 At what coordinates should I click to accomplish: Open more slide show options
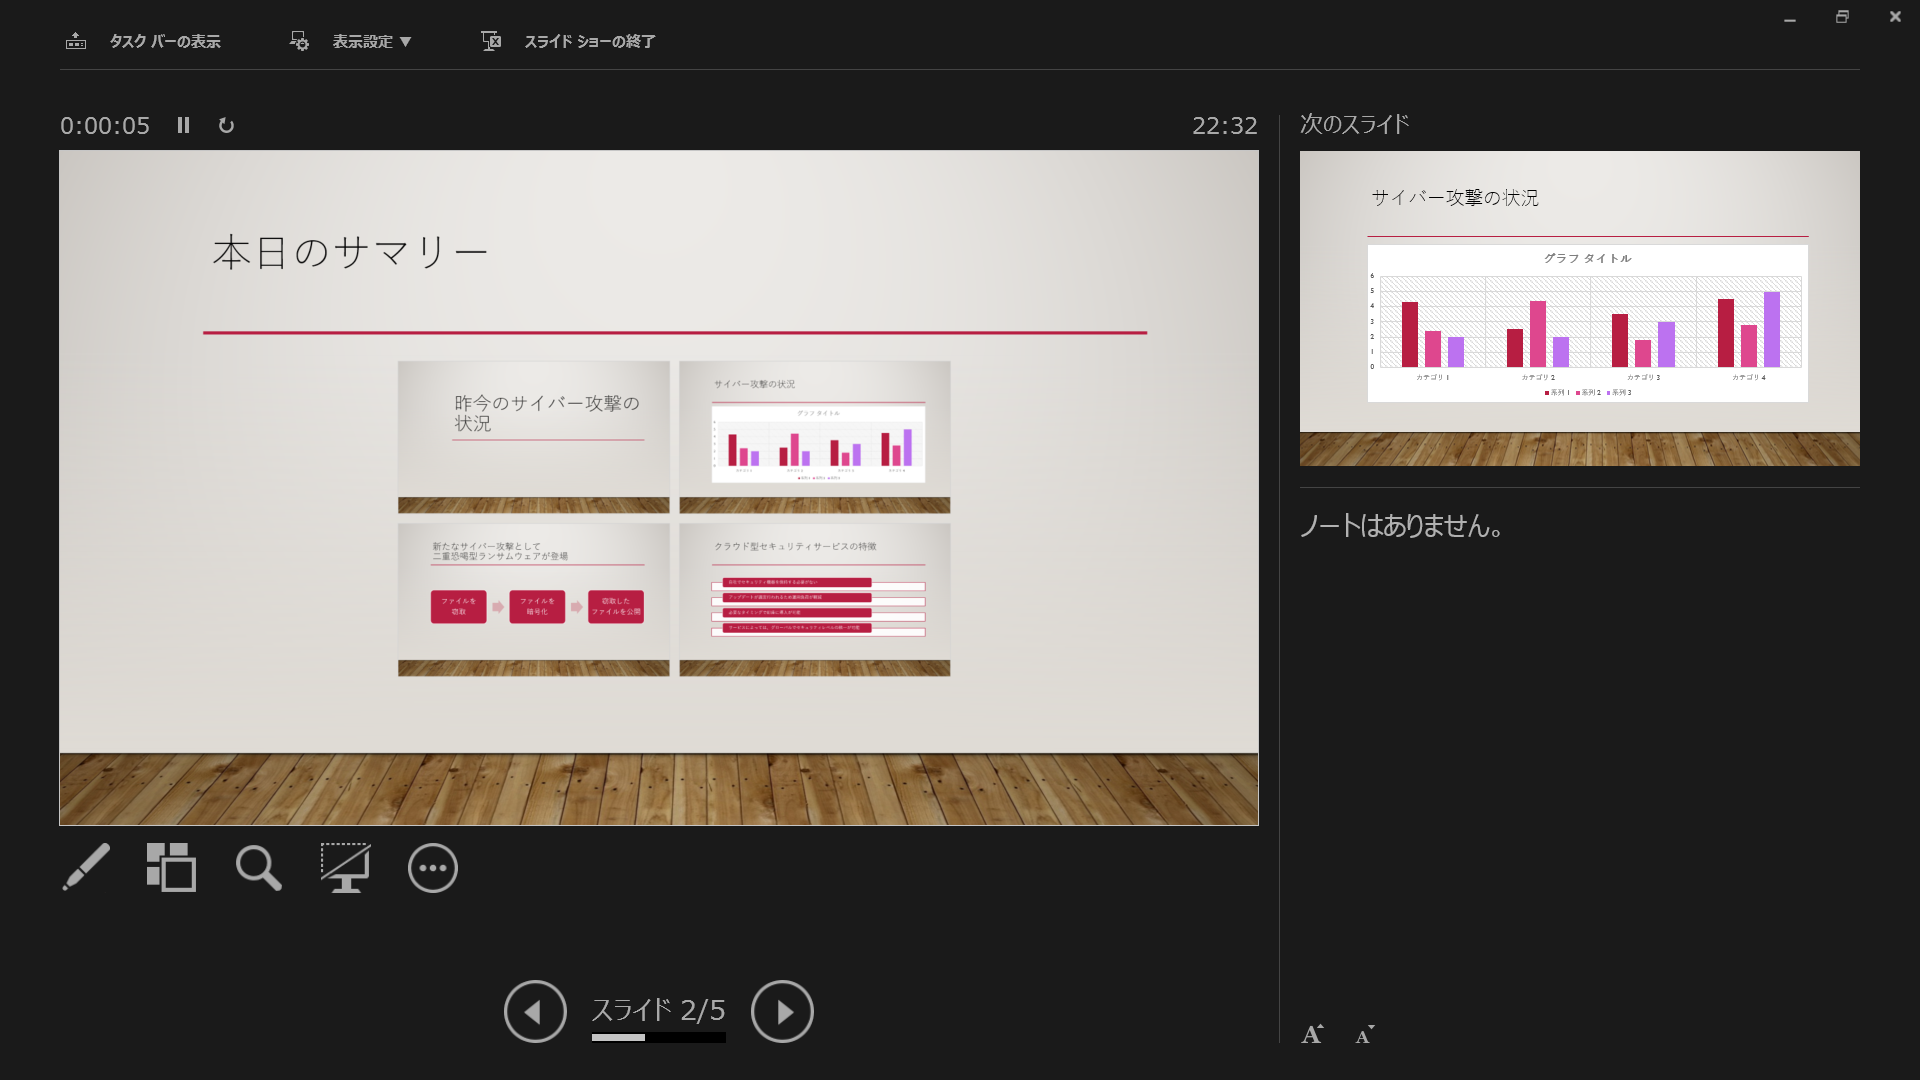coord(431,868)
